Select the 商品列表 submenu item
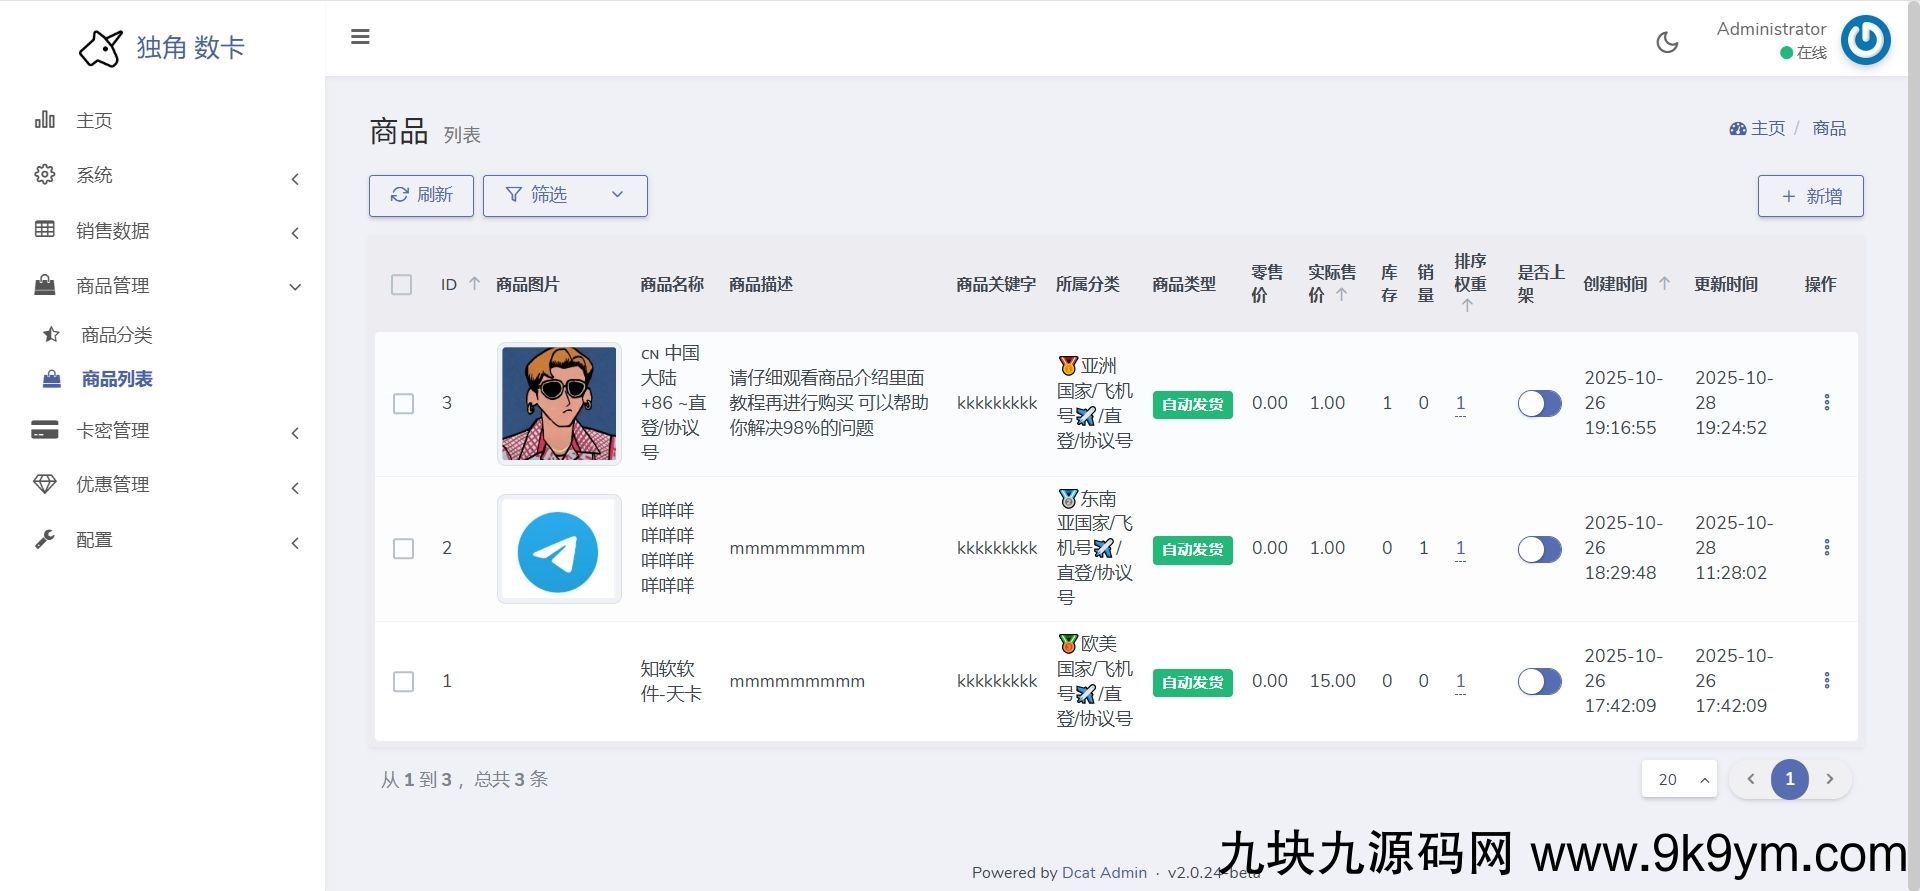Viewport: 1920px width, 891px height. tap(162, 379)
